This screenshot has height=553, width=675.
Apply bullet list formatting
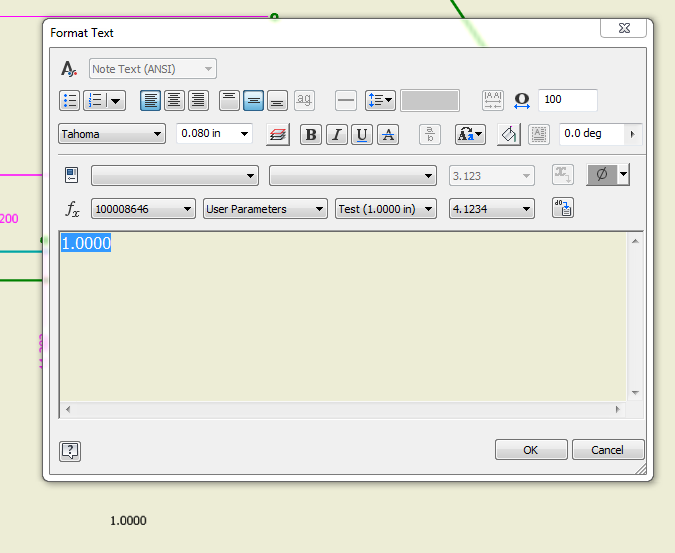(x=69, y=101)
